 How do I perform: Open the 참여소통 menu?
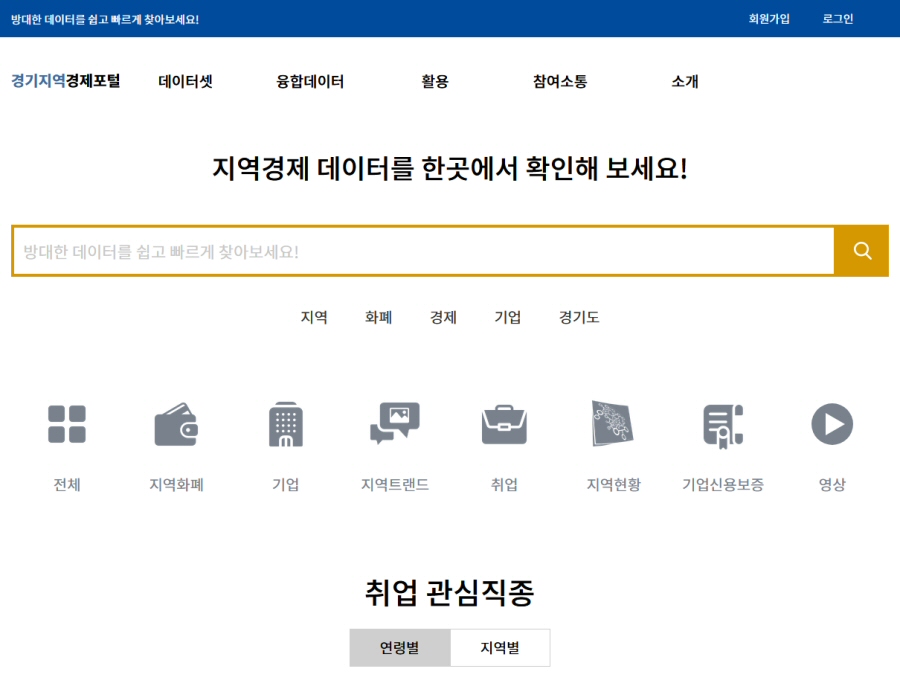pos(560,81)
